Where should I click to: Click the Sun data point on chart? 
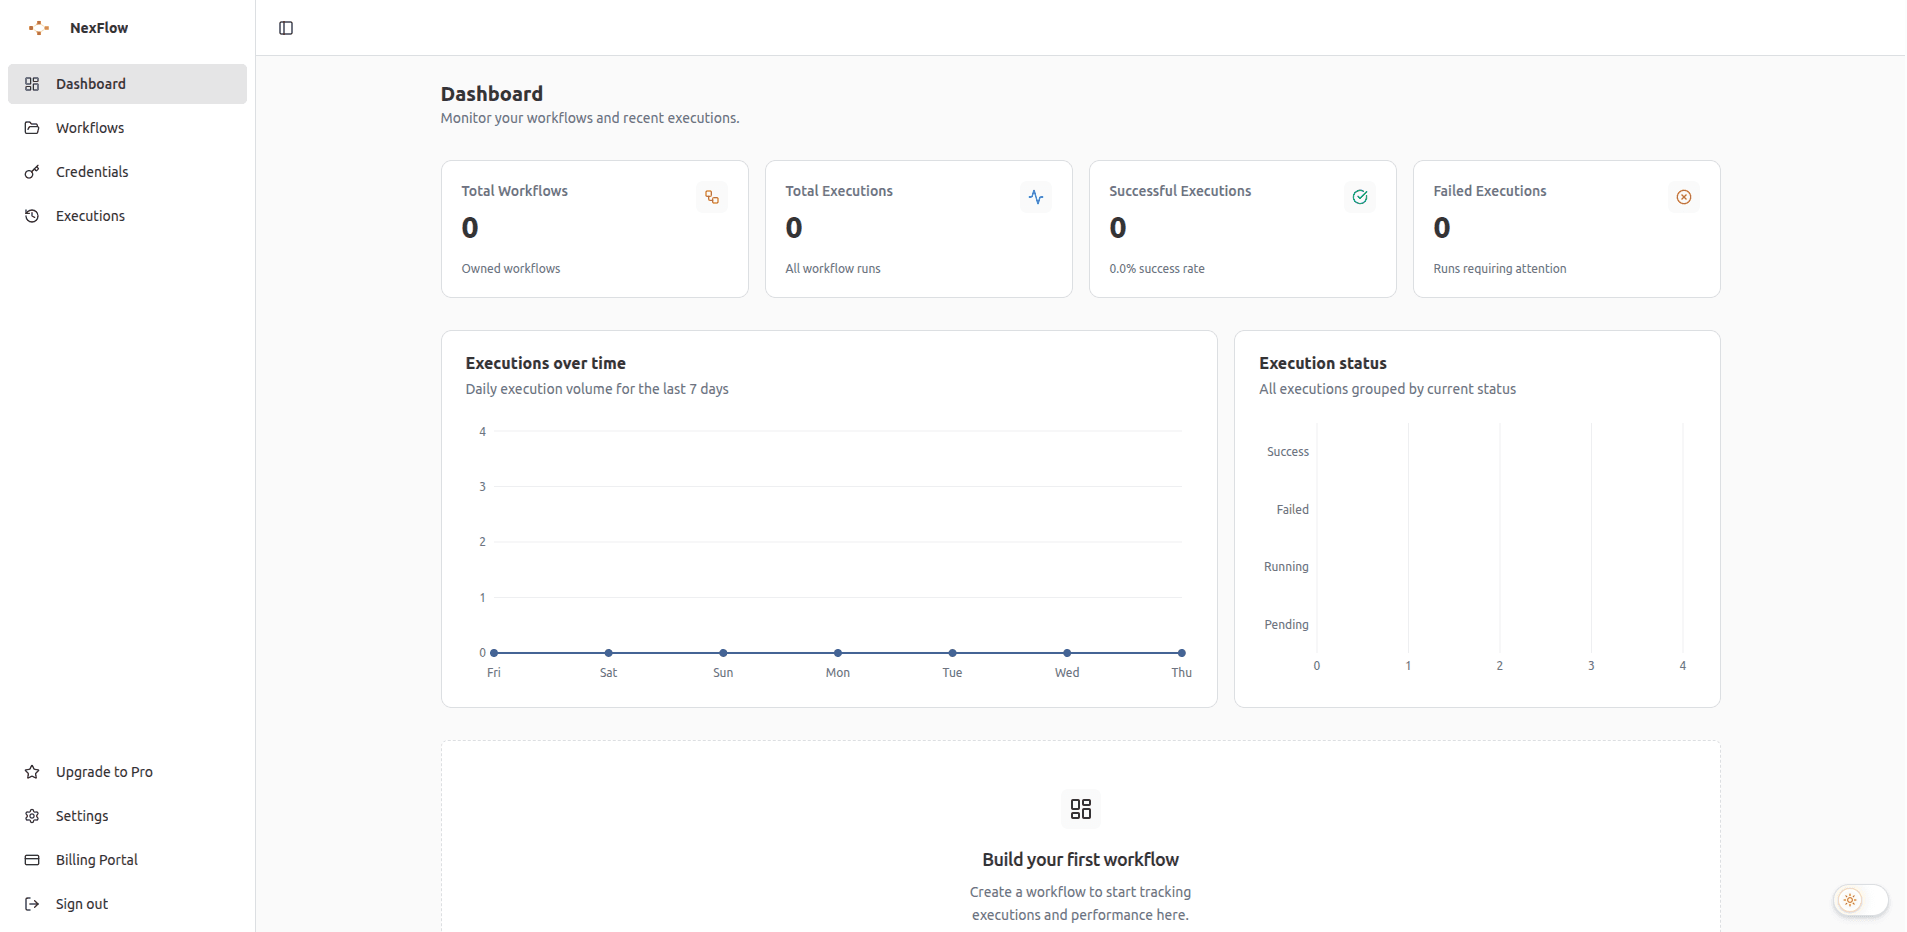(x=723, y=653)
